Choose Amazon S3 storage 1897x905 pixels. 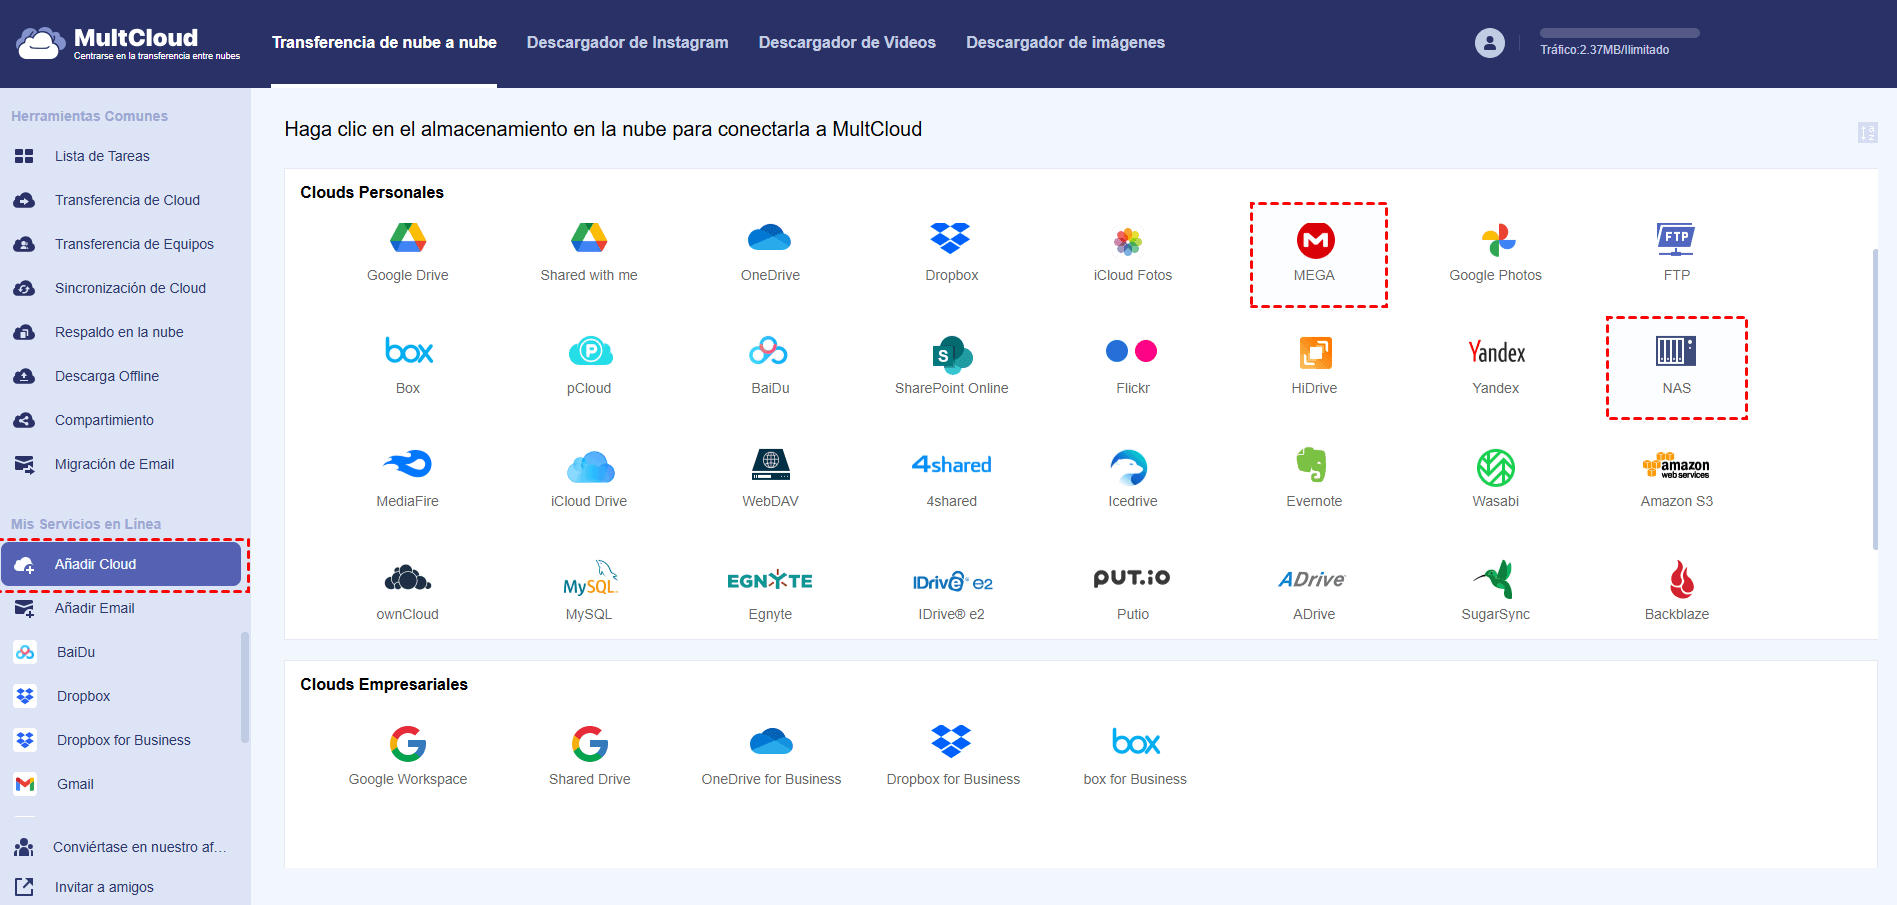(x=1676, y=465)
